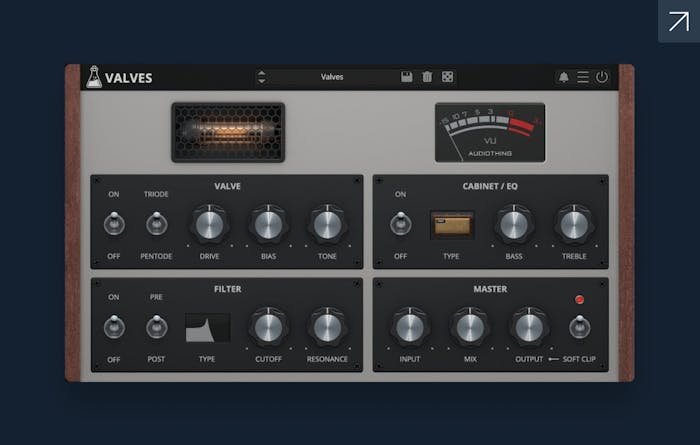Flip the Triode/Pentode switch

point(156,225)
